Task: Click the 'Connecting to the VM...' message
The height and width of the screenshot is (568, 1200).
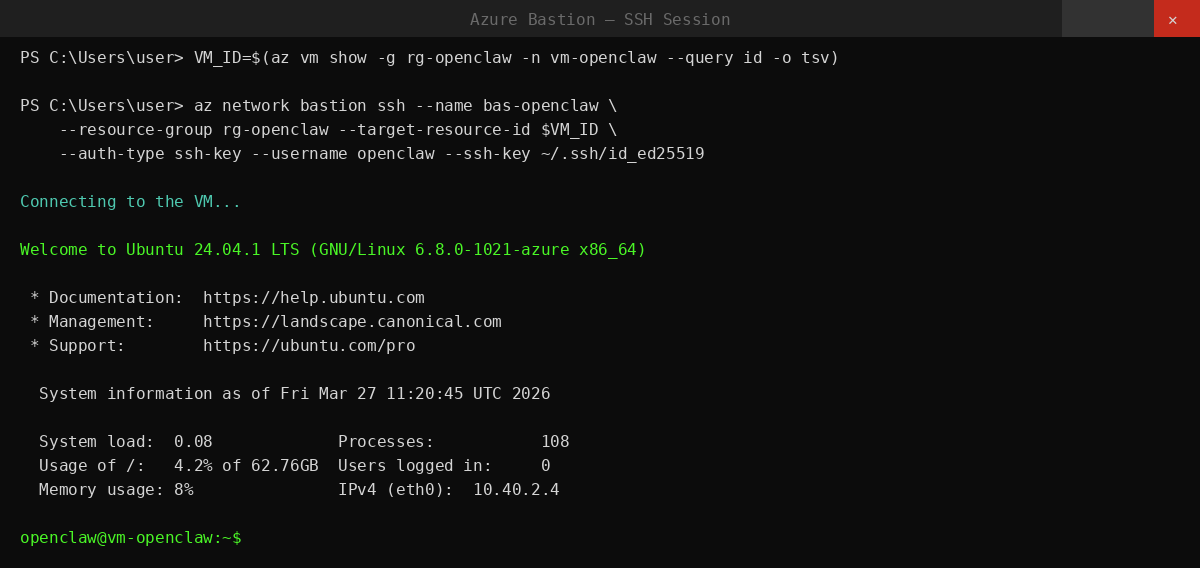Action: coord(130,202)
